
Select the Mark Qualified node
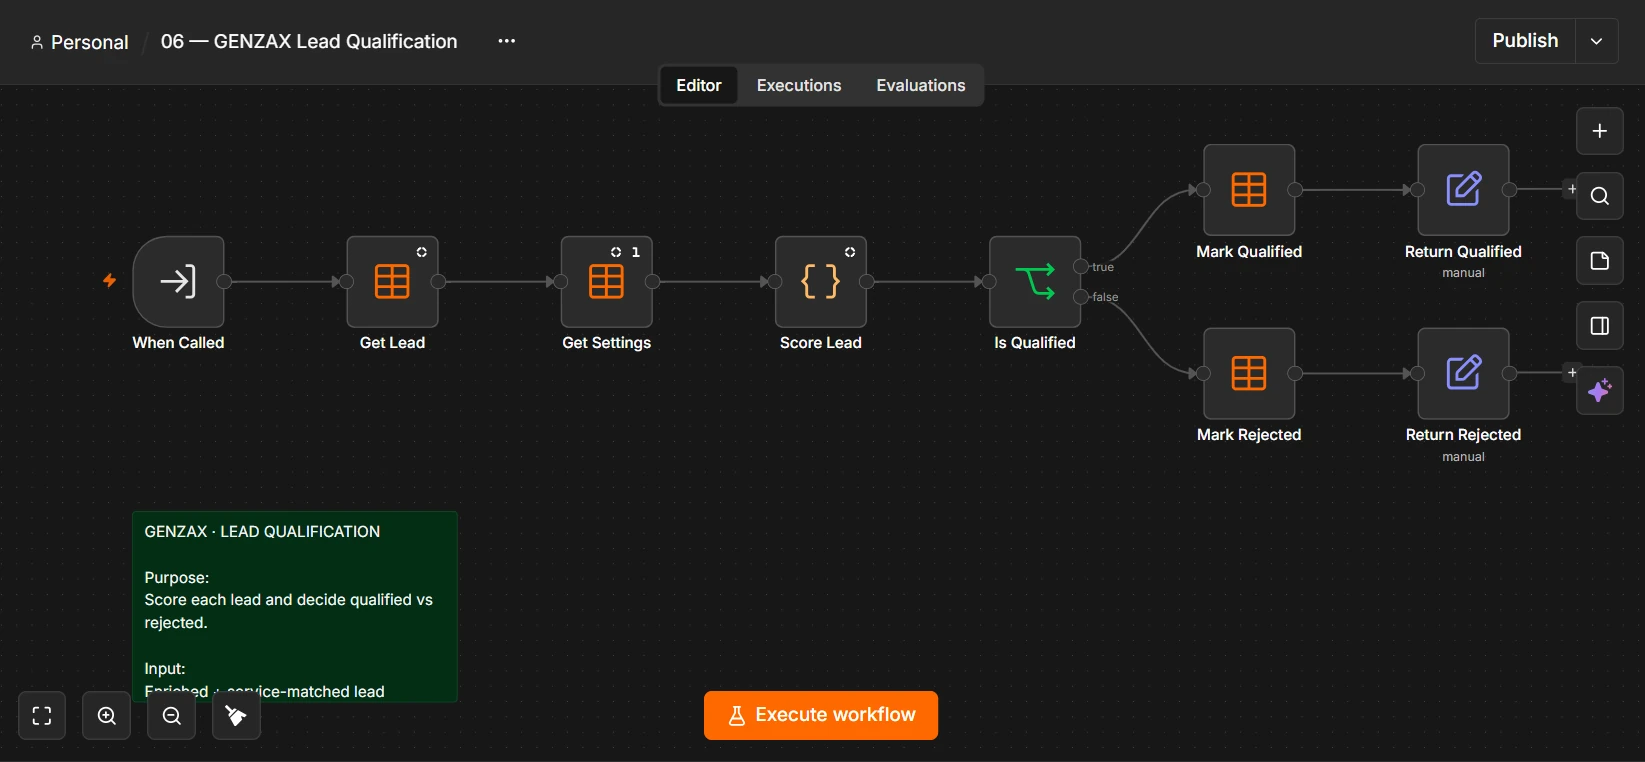(1249, 190)
